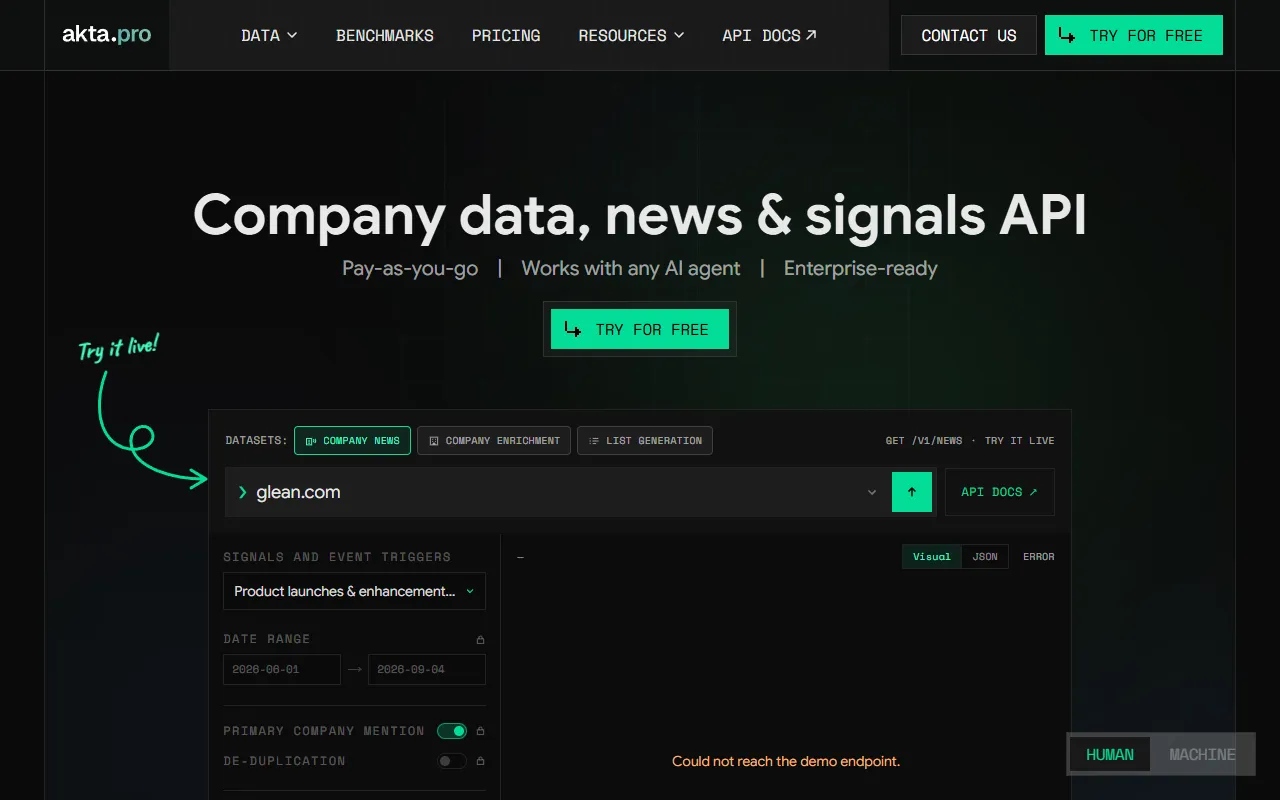Click the lock icon beside Date Range
Image resolution: width=1280 pixels, height=800 pixels.
[x=480, y=640]
